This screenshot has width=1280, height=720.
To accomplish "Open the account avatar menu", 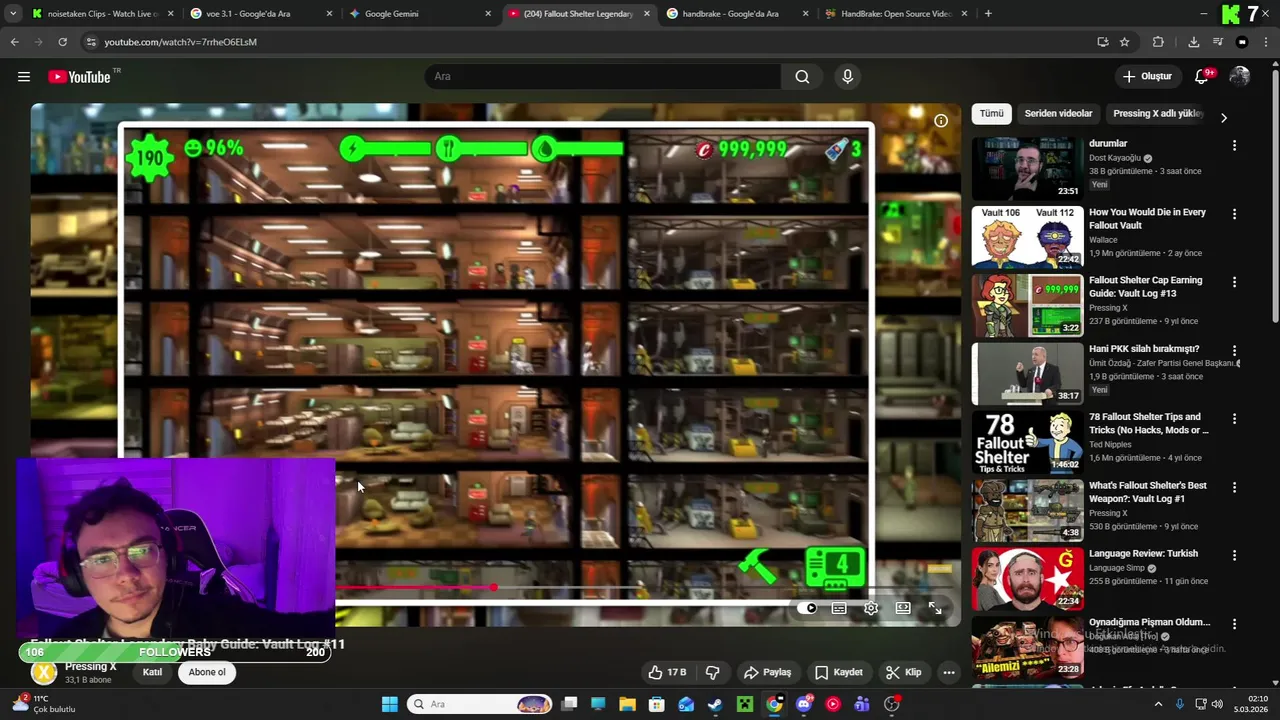I will (1240, 77).
